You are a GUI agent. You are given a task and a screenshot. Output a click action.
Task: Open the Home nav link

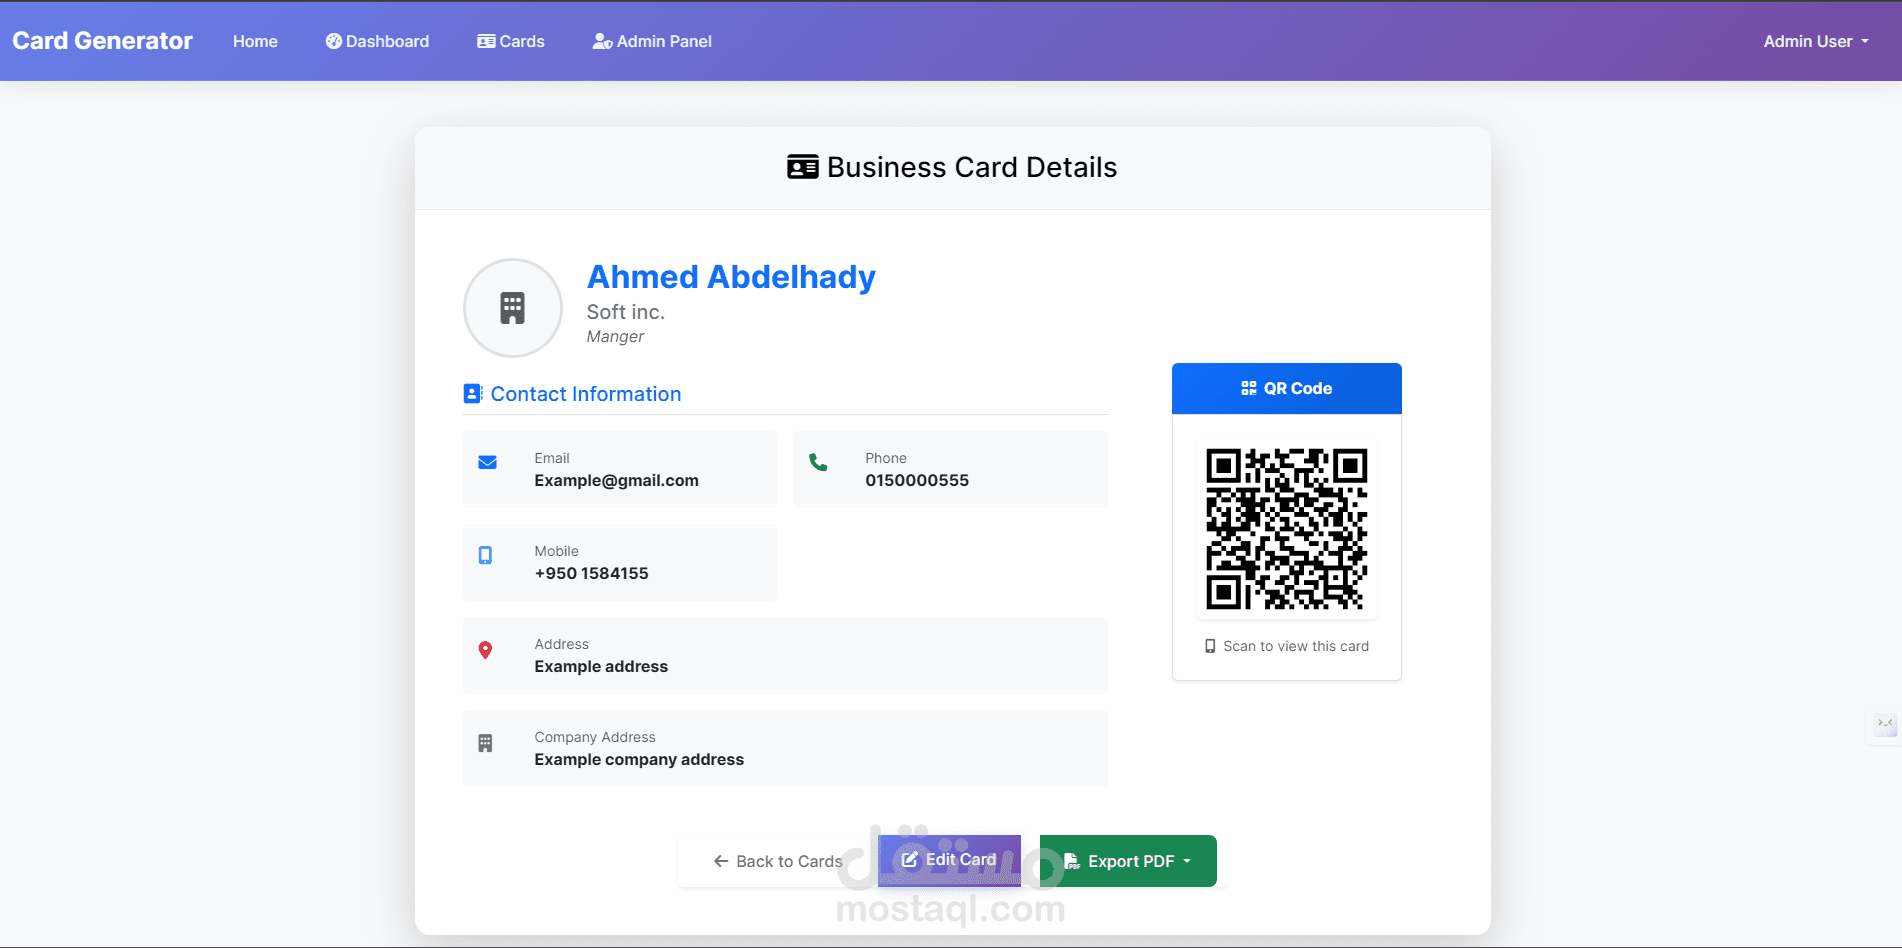255,41
